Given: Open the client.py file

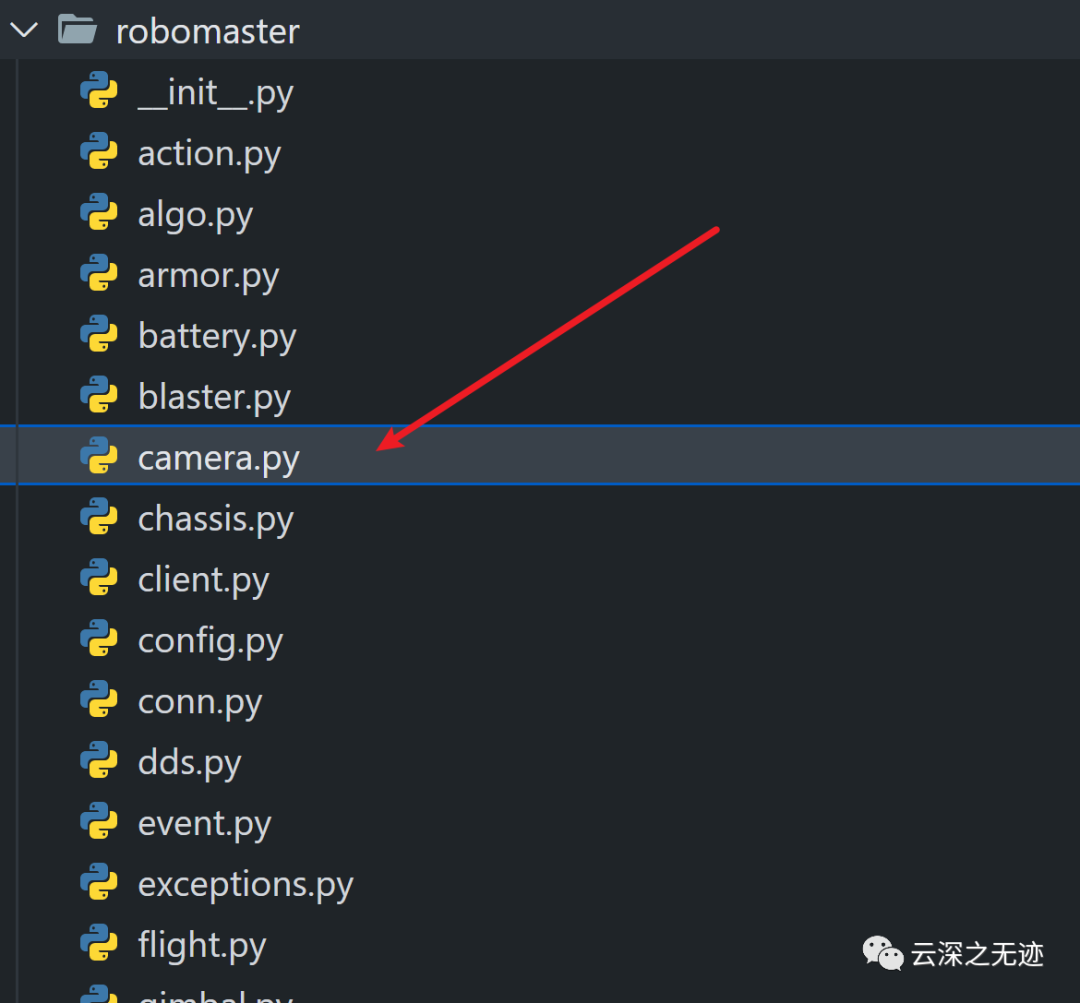Looking at the screenshot, I should tap(203, 579).
